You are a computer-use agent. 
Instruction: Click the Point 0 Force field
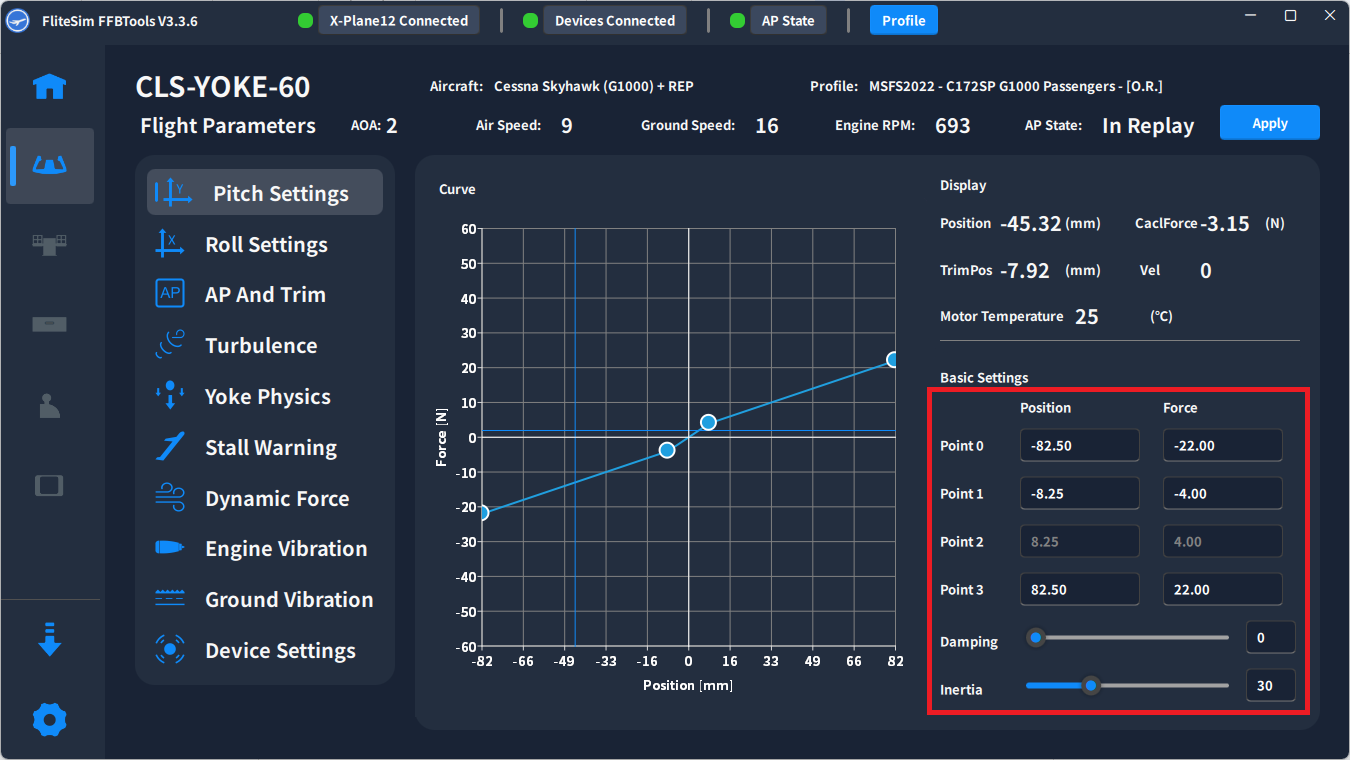1223,445
